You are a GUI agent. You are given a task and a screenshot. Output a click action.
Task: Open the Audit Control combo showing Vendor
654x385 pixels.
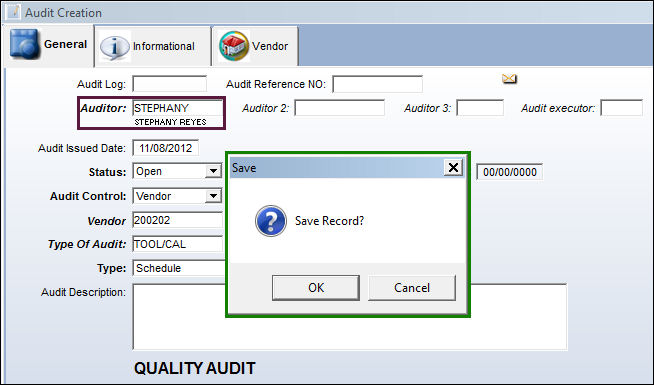pyautogui.click(x=177, y=196)
